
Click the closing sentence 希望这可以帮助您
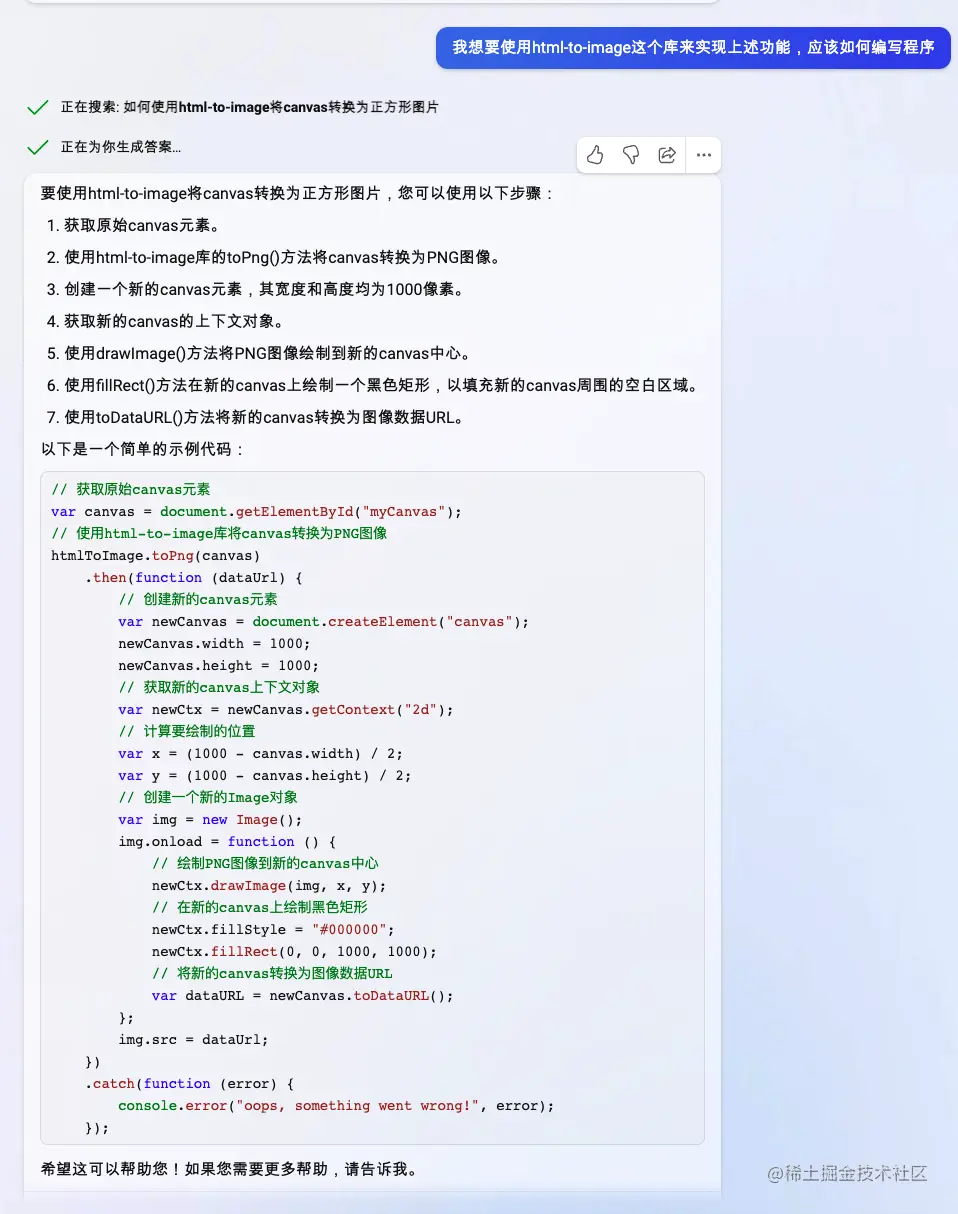tap(229, 1169)
